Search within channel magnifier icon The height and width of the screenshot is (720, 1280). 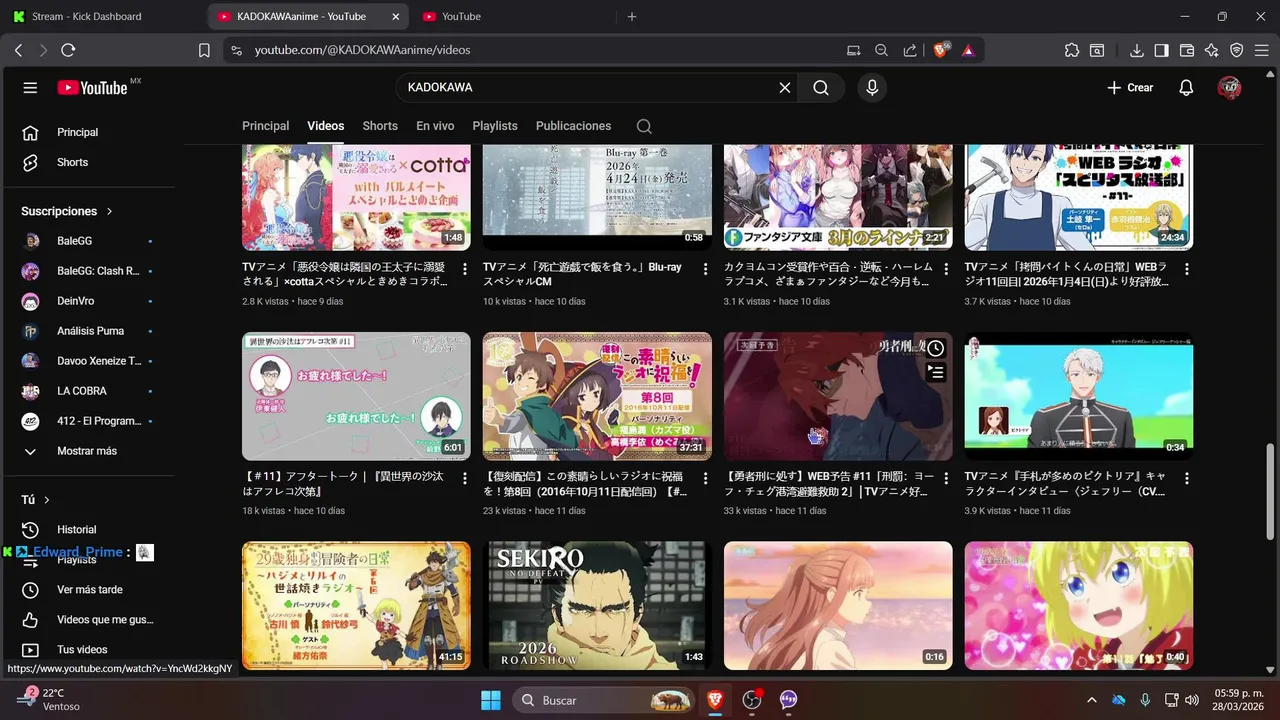tap(644, 126)
